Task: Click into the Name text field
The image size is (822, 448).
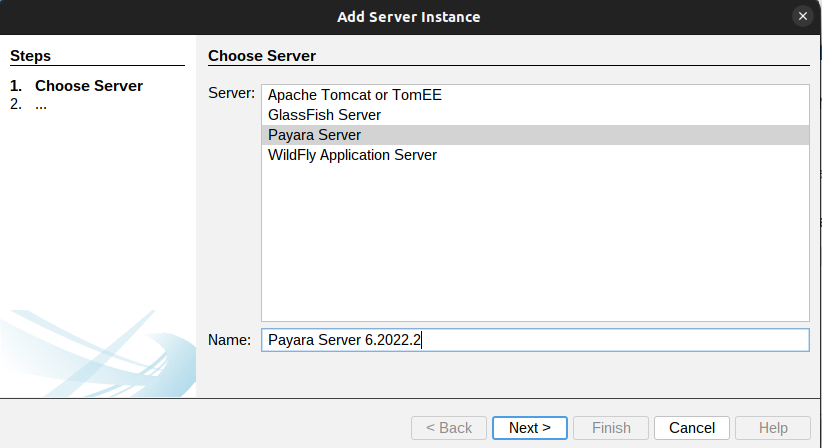Action: click(x=600, y=340)
